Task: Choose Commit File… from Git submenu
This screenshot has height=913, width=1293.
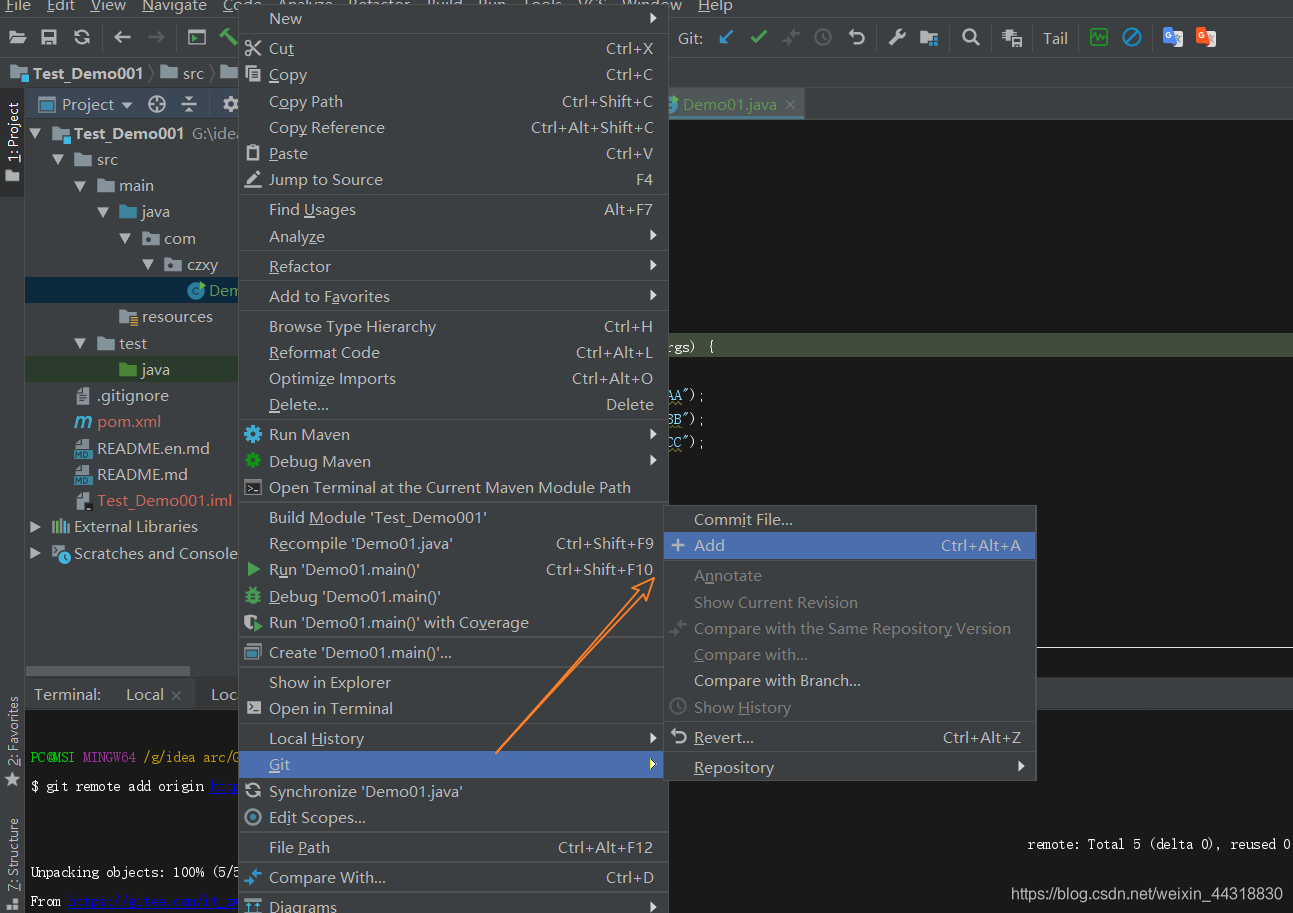Action: point(850,519)
